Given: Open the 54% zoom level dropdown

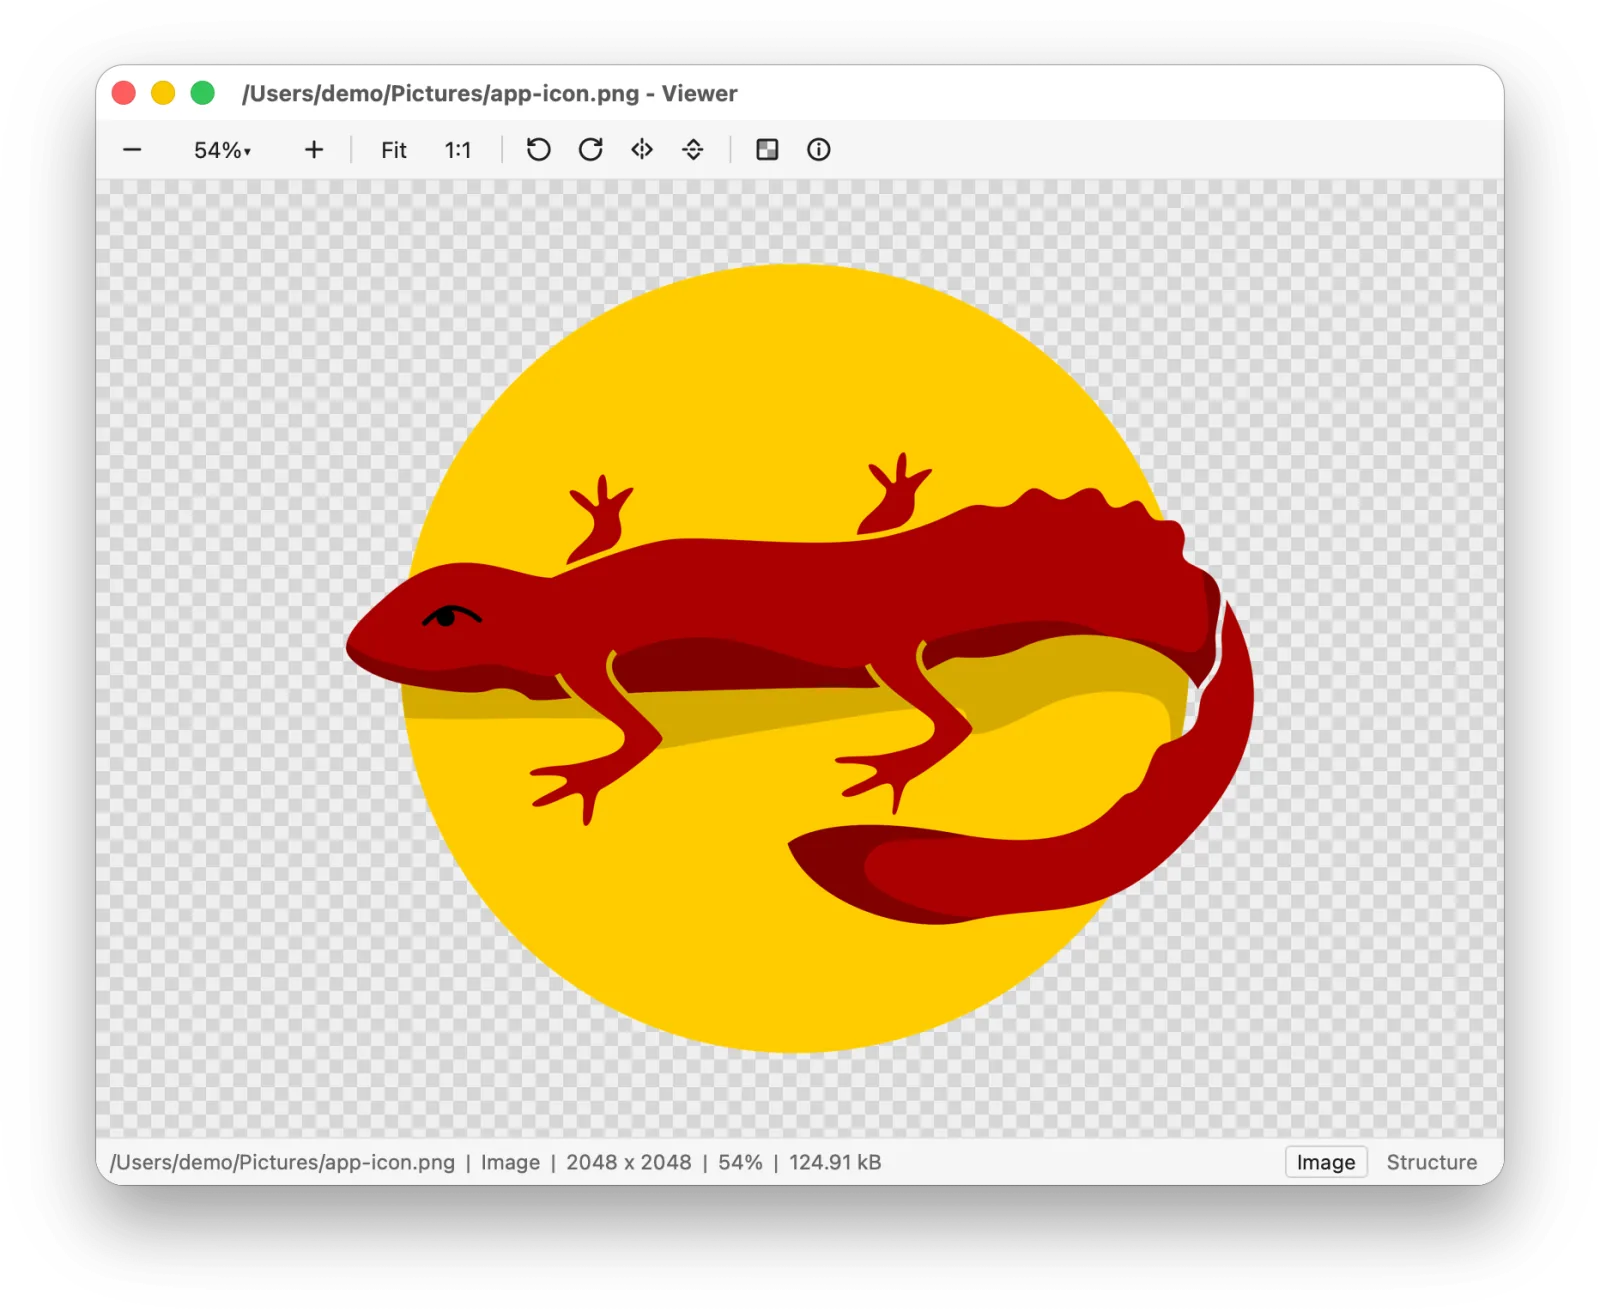Looking at the screenshot, I should (x=222, y=150).
